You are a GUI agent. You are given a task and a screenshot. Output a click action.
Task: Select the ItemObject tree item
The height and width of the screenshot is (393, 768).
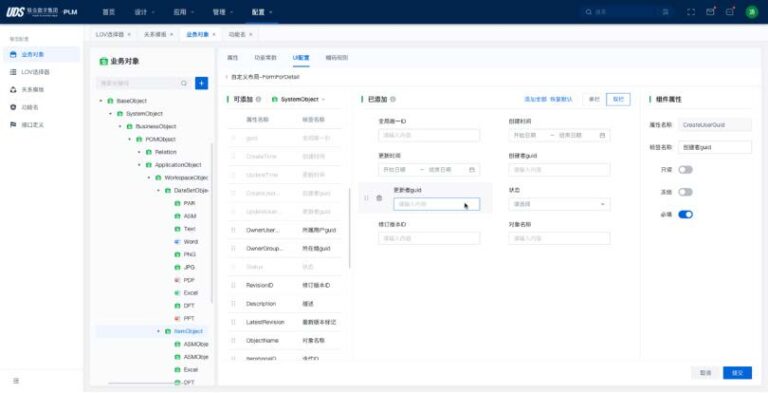[188, 331]
